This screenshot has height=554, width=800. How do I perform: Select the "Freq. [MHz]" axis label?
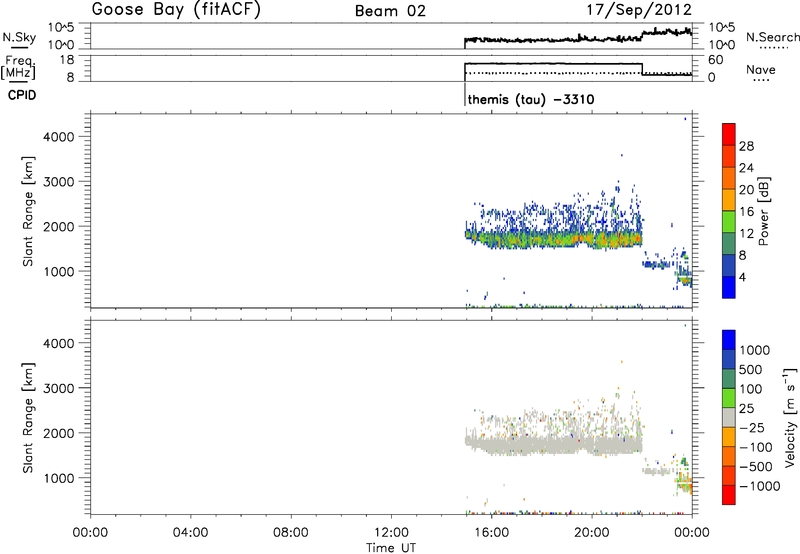20,68
